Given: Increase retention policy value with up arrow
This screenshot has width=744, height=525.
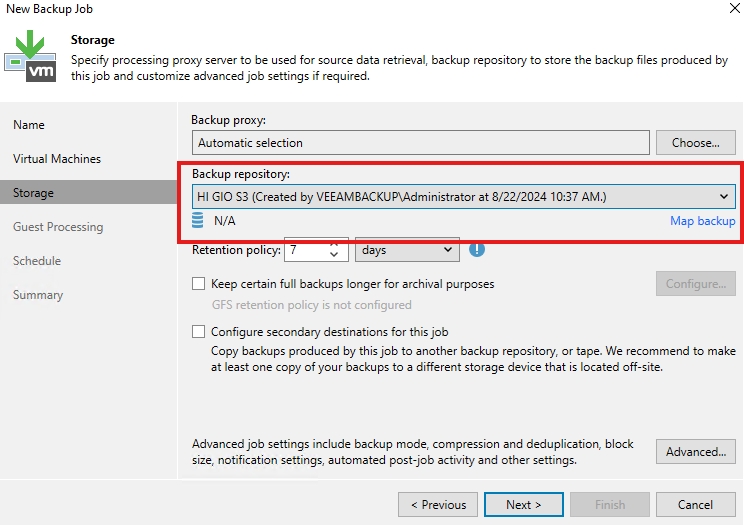Looking at the screenshot, I should [334, 244].
